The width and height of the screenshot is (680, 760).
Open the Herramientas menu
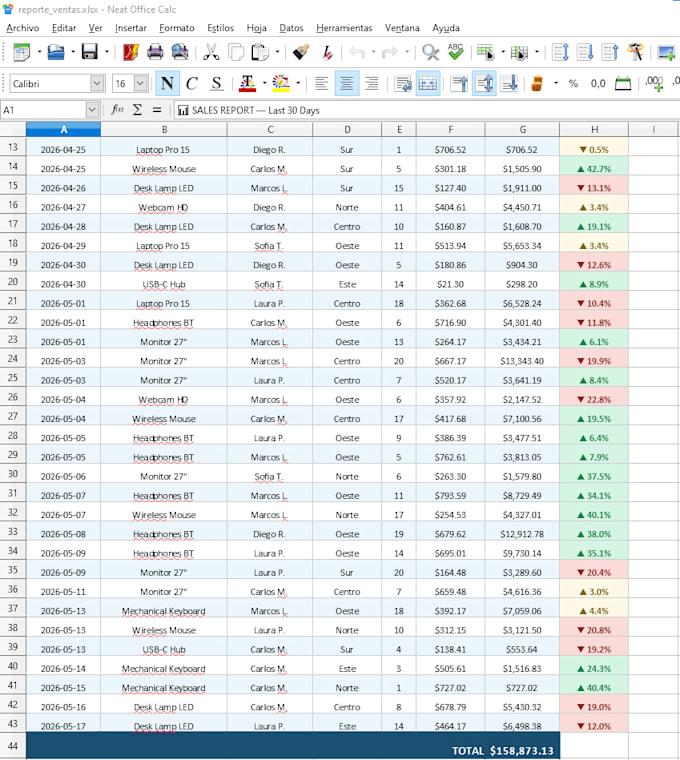344,28
